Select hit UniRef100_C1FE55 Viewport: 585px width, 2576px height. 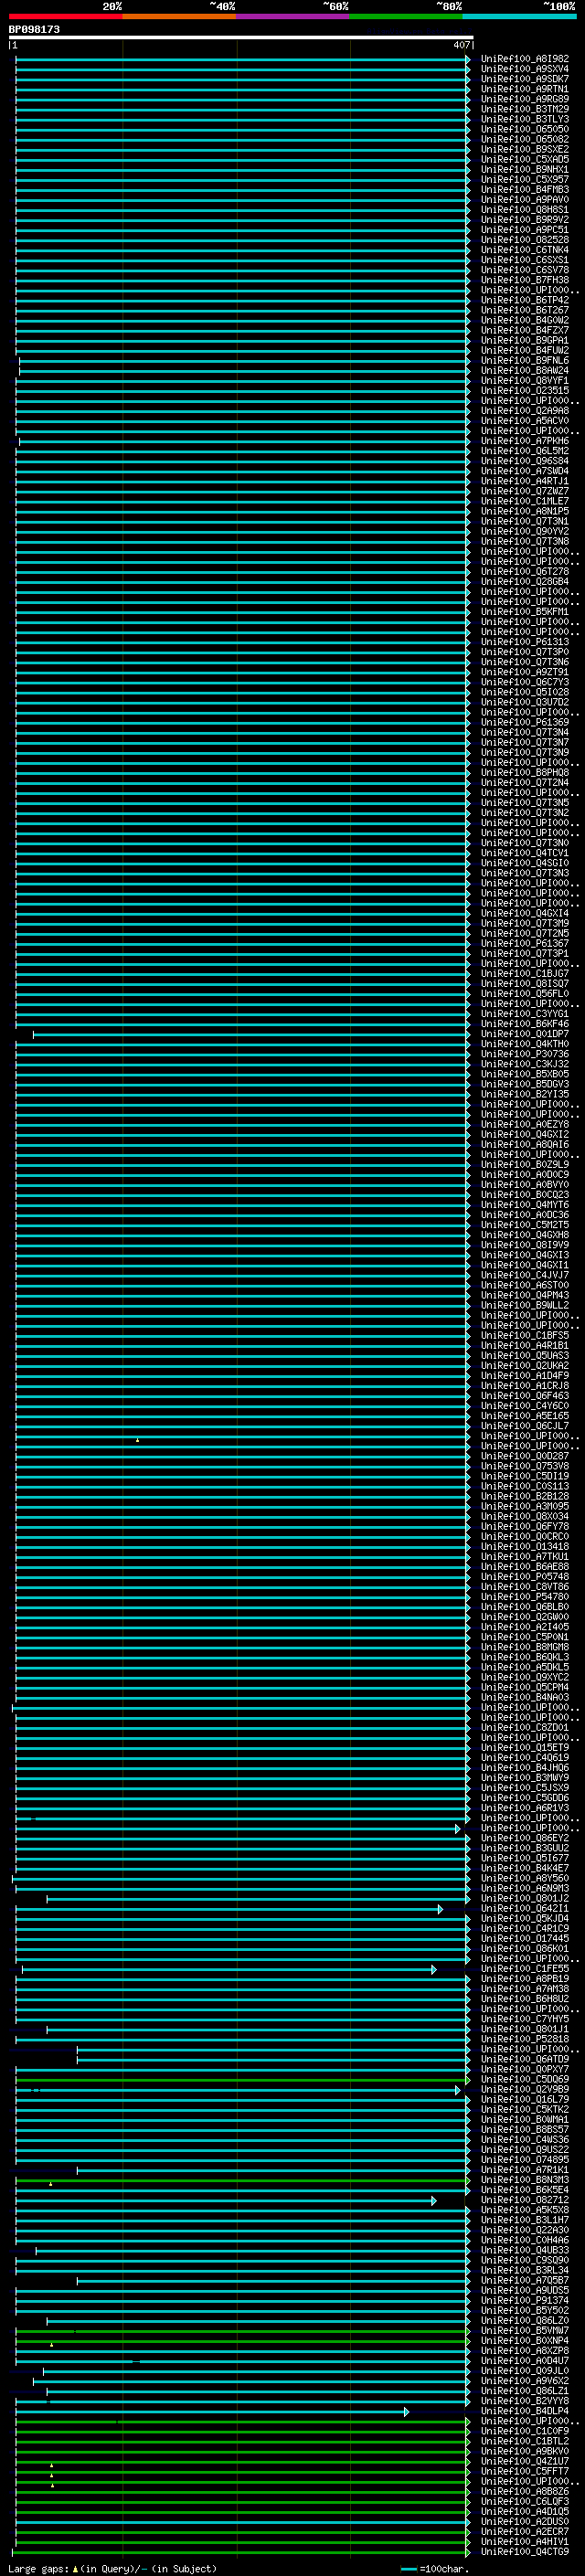pos(524,1968)
